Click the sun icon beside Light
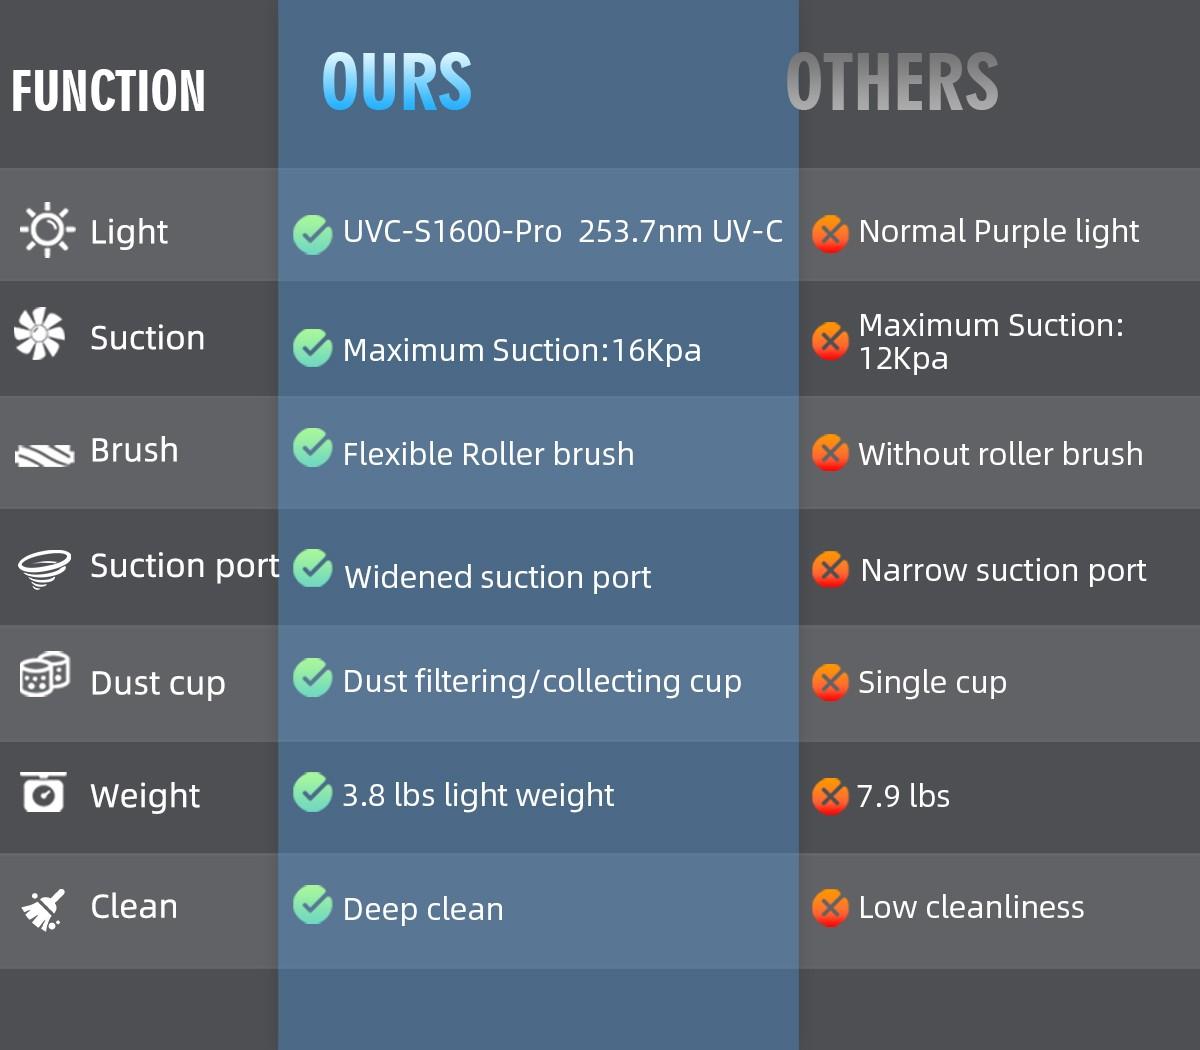This screenshot has height=1050, width=1200. coord(46,231)
